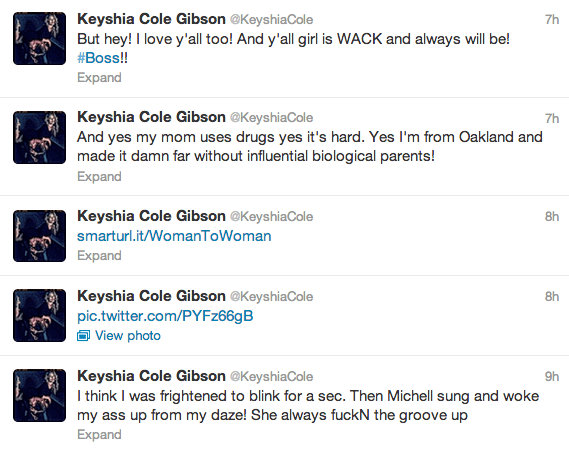Click avatar on the pic.twitter.com tweet
569x454 pixels.
(x=40, y=315)
